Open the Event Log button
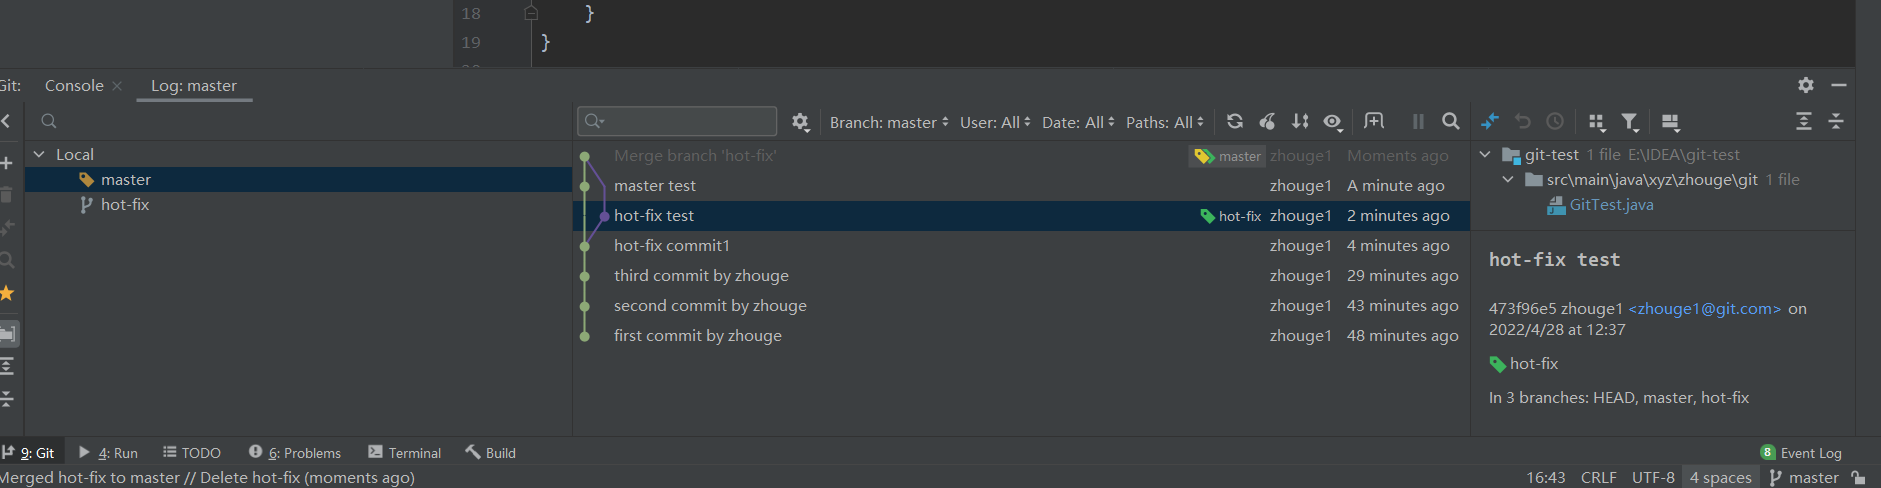This screenshot has width=1881, height=488. coord(1801,453)
